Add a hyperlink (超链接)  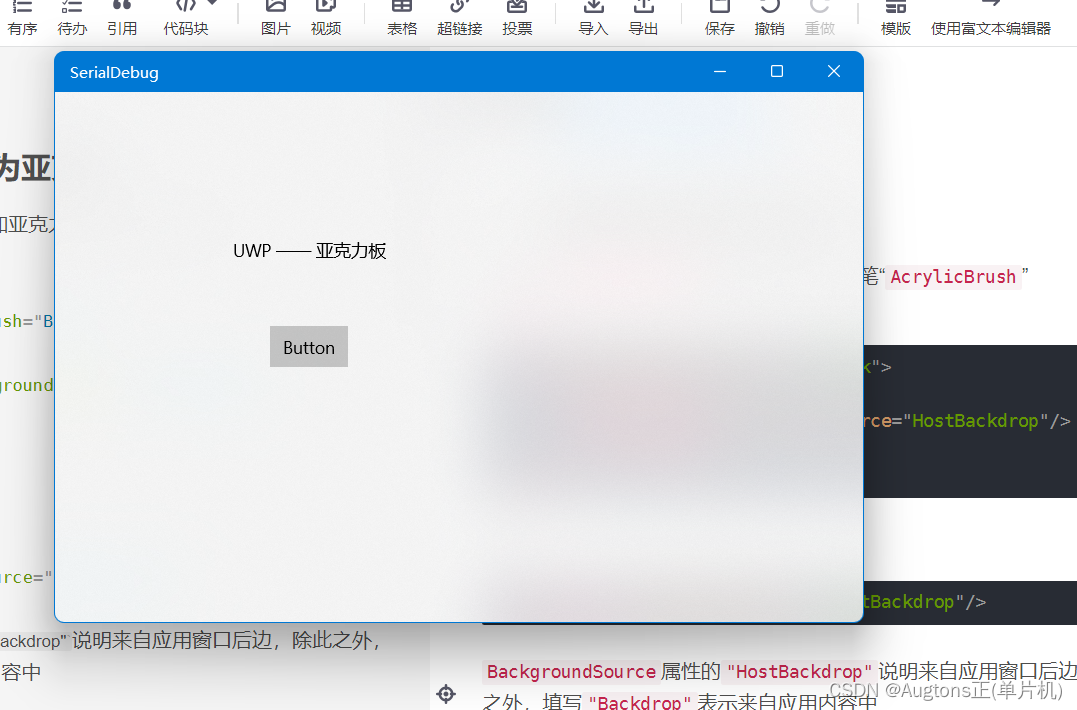click(460, 19)
